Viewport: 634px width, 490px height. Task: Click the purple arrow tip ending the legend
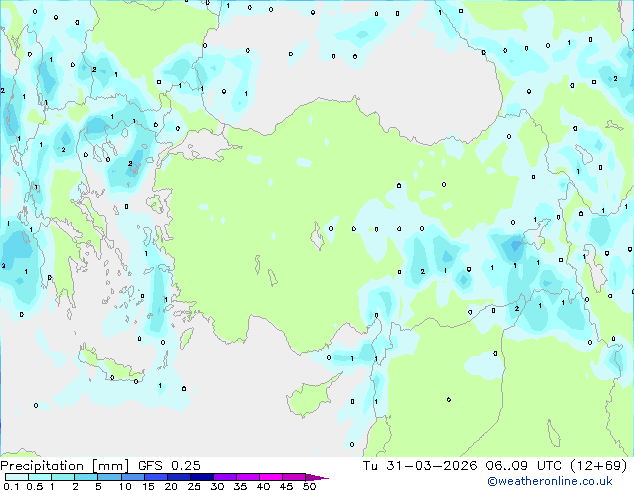click(x=317, y=478)
